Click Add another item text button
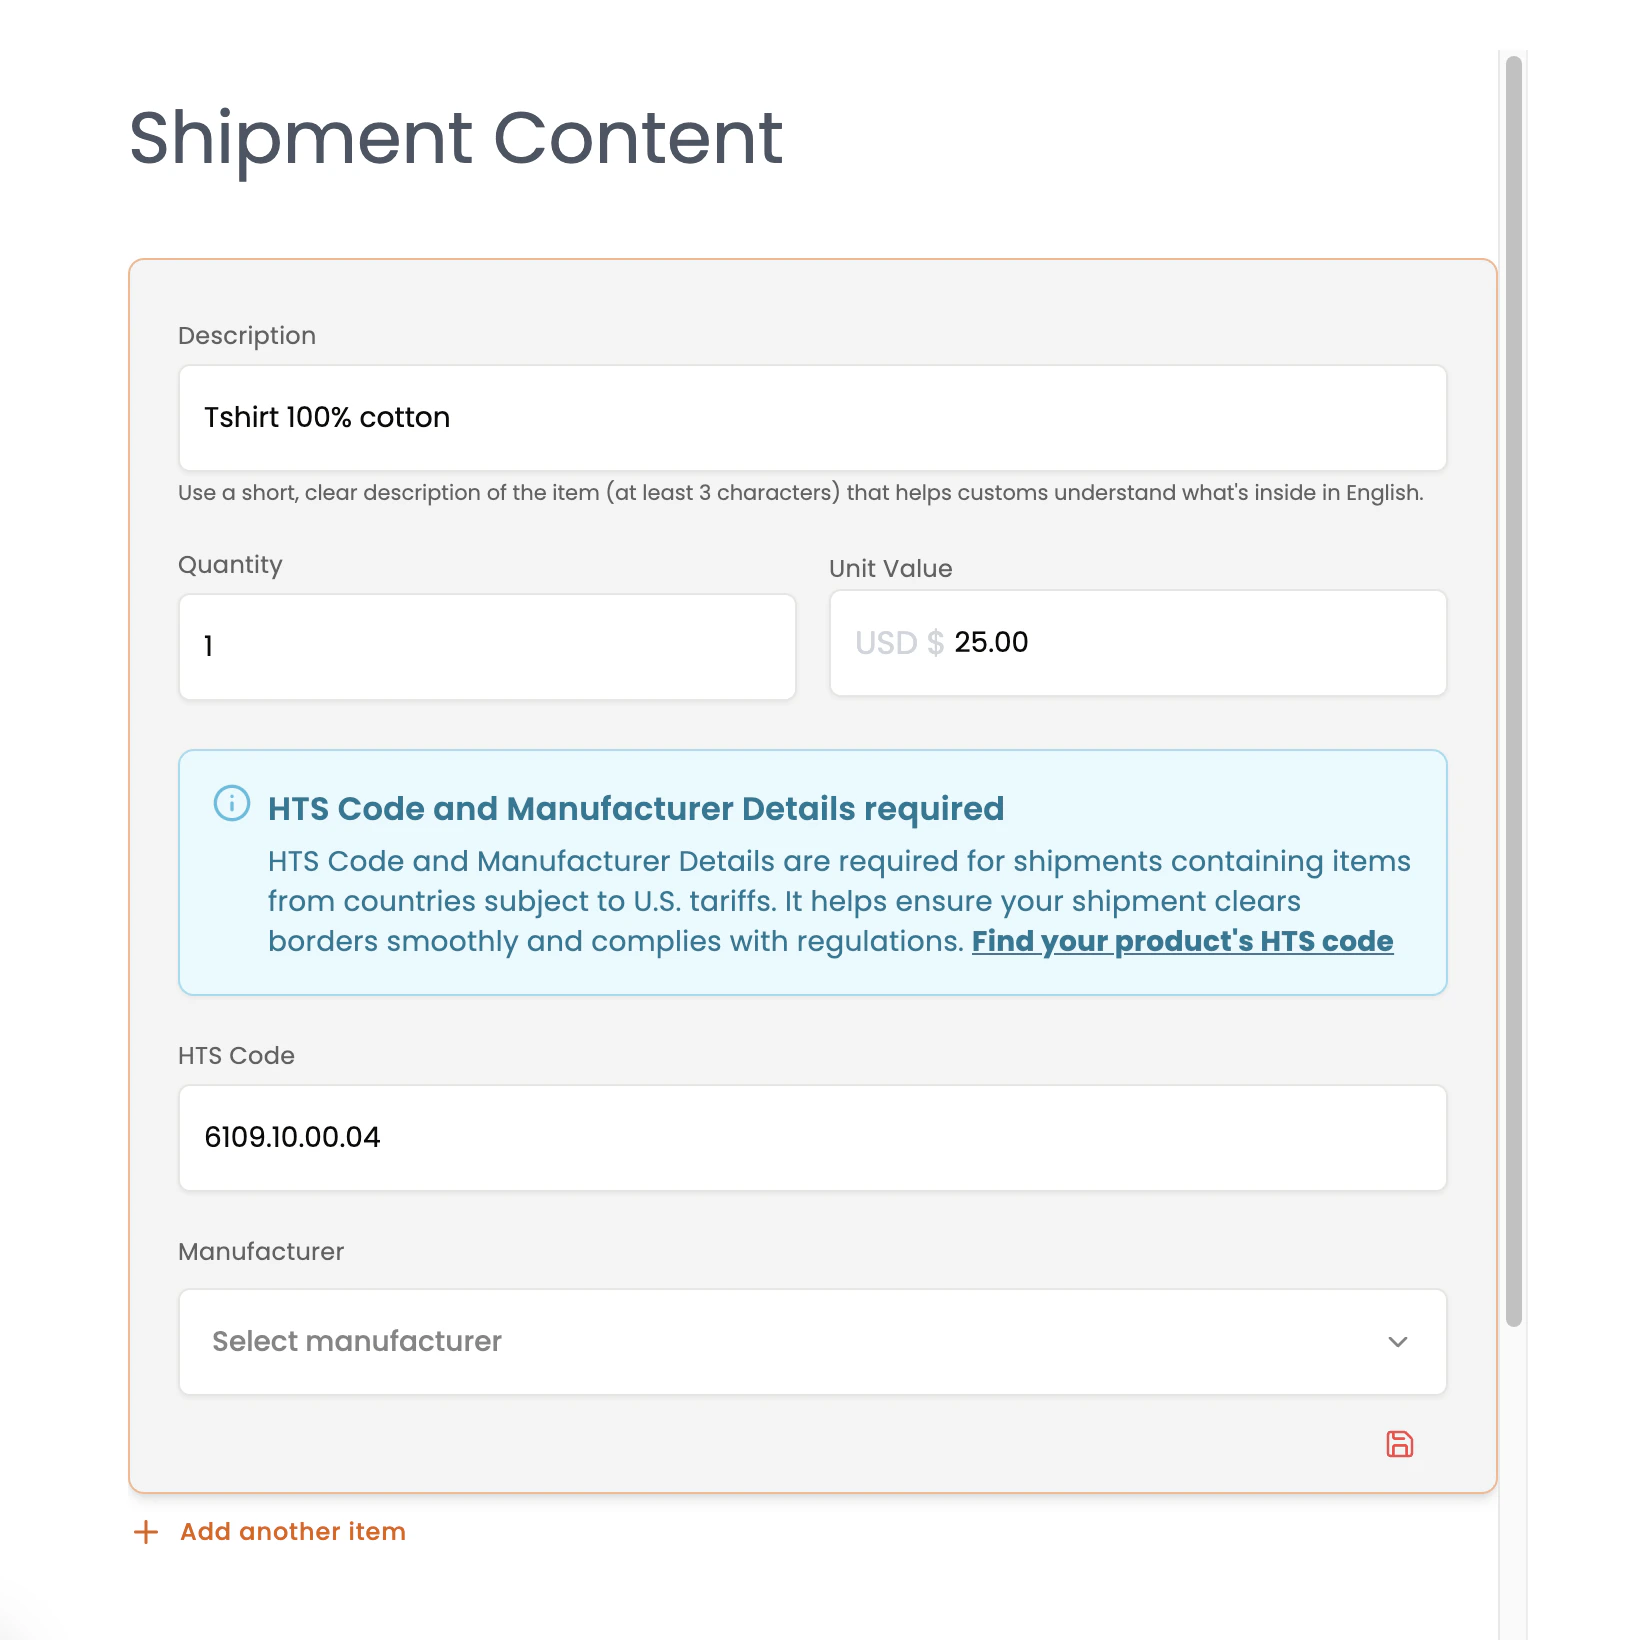Screen dimensions: 1644x1640 [293, 1532]
